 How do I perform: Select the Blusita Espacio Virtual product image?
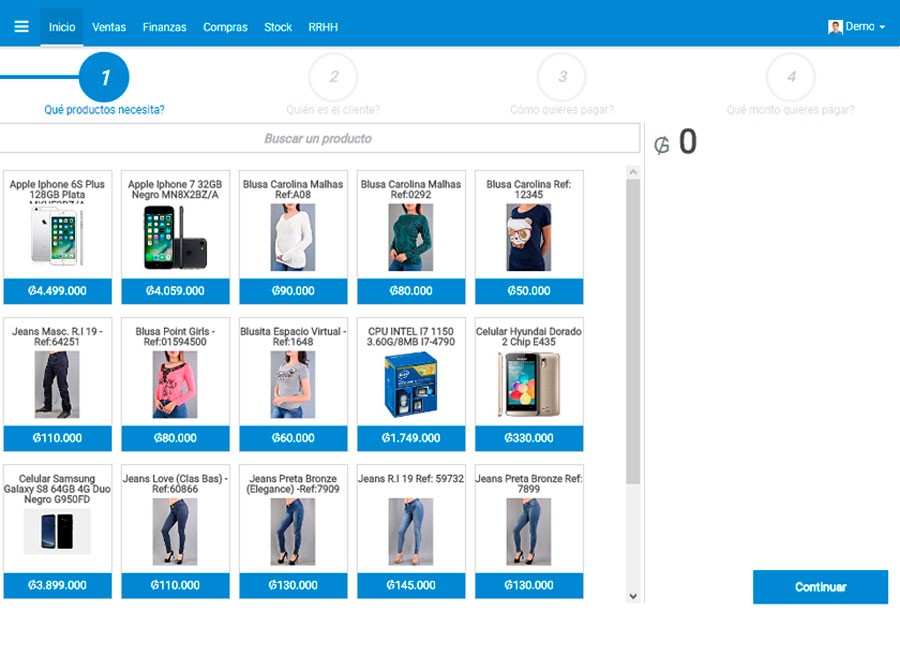(x=293, y=385)
